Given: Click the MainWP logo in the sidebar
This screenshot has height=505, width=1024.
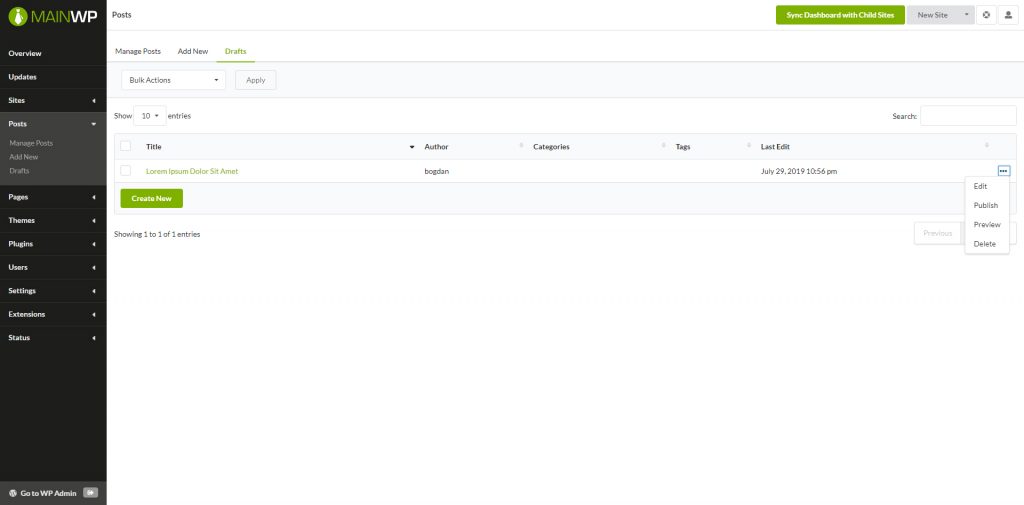Looking at the screenshot, I should tap(52, 15).
